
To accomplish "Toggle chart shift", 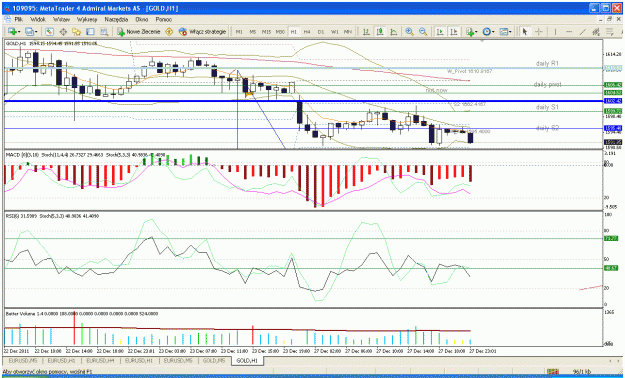I will click(454, 32).
